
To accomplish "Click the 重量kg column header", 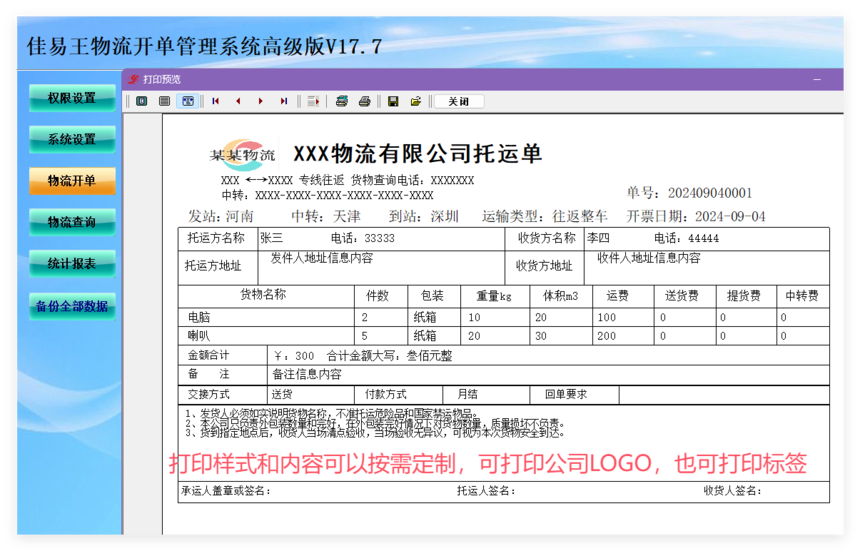I will point(494,297).
